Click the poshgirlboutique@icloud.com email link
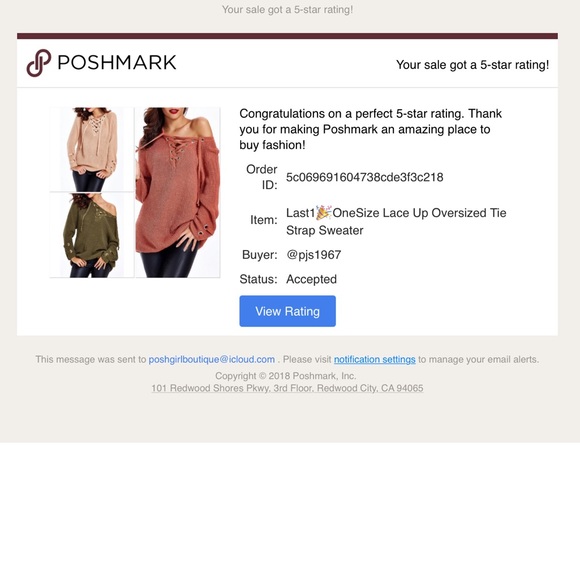 tap(212, 359)
